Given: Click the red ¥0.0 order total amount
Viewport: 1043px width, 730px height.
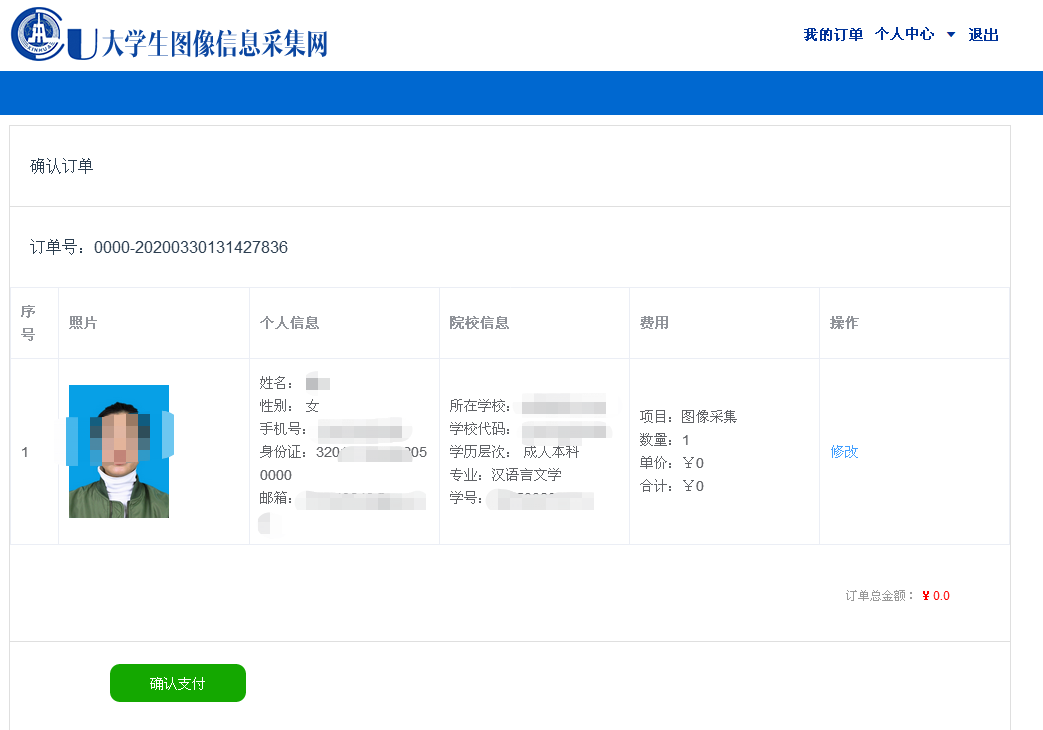Looking at the screenshot, I should pyautogui.click(x=936, y=596).
